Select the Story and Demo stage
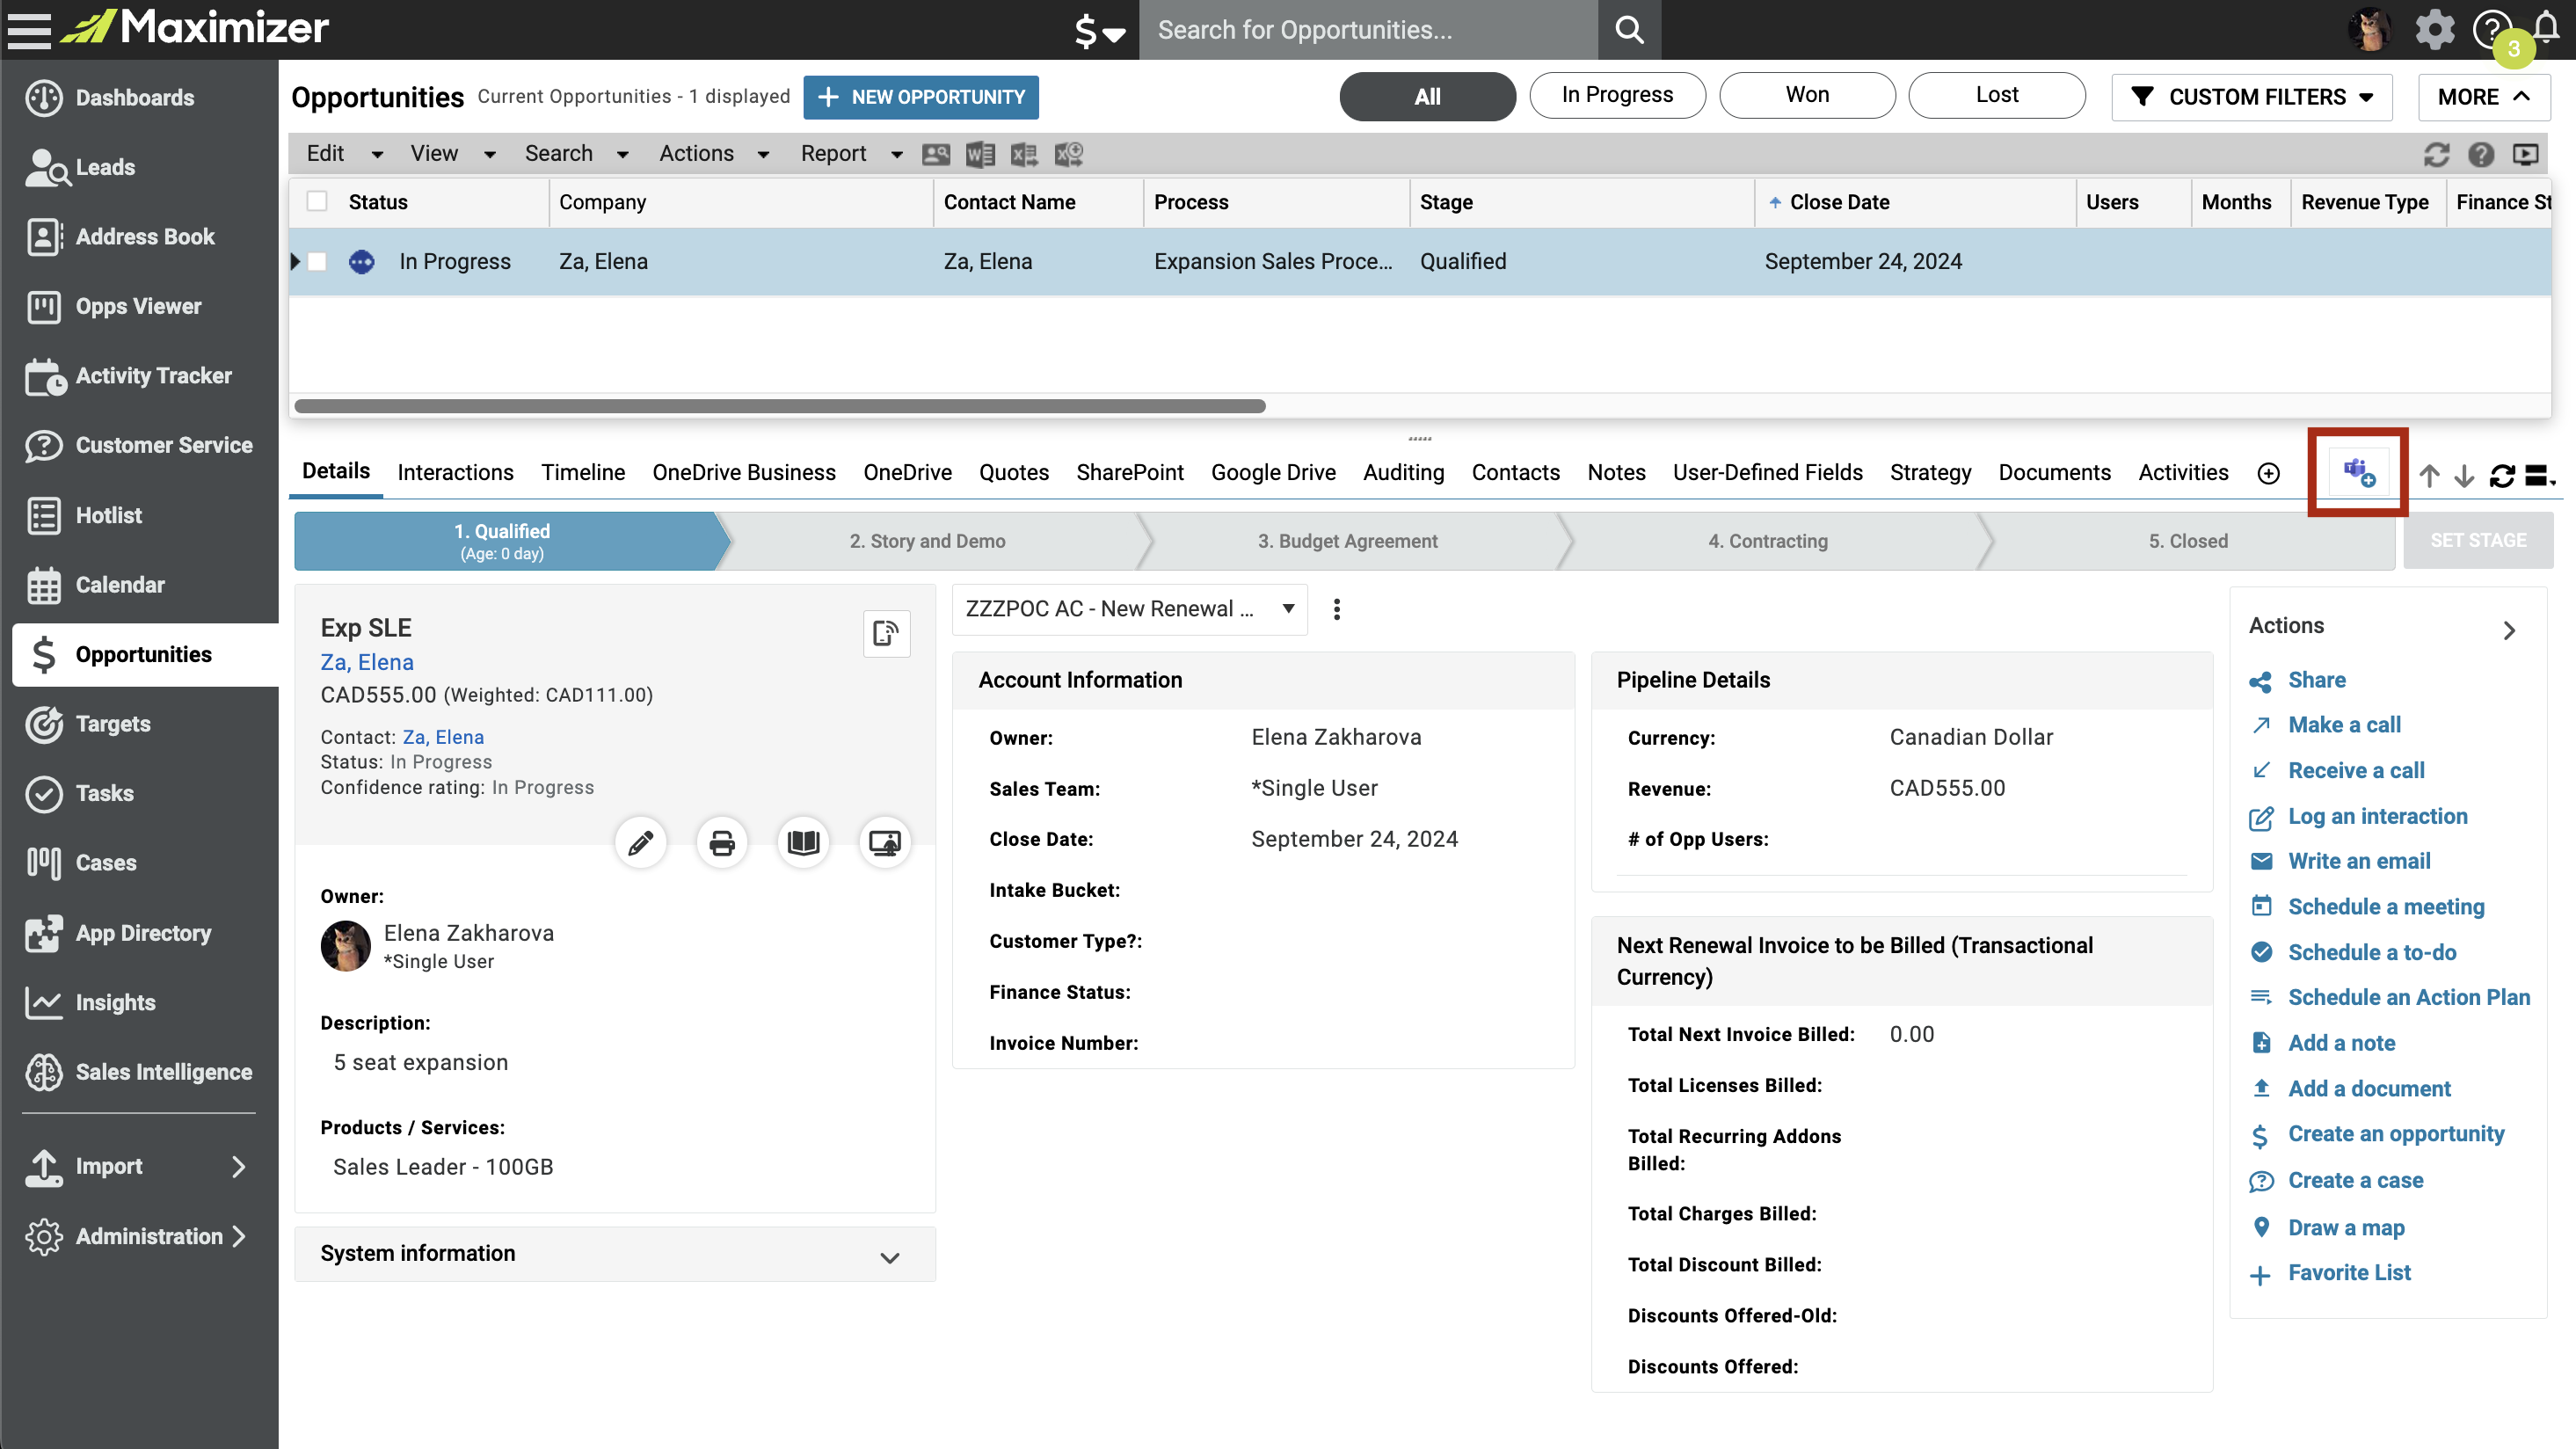 coord(927,541)
